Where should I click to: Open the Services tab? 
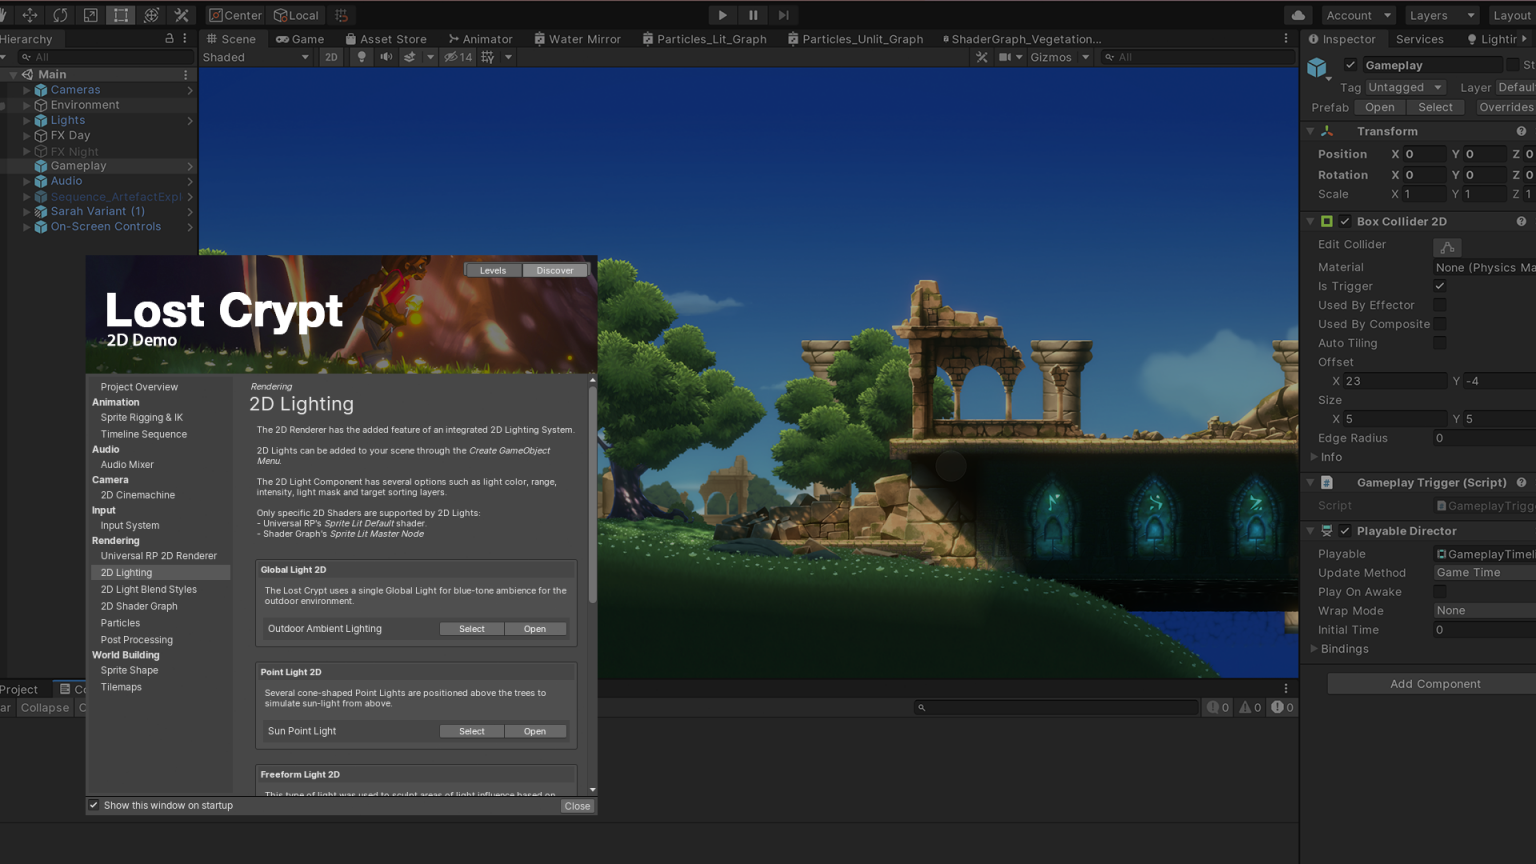(1420, 39)
